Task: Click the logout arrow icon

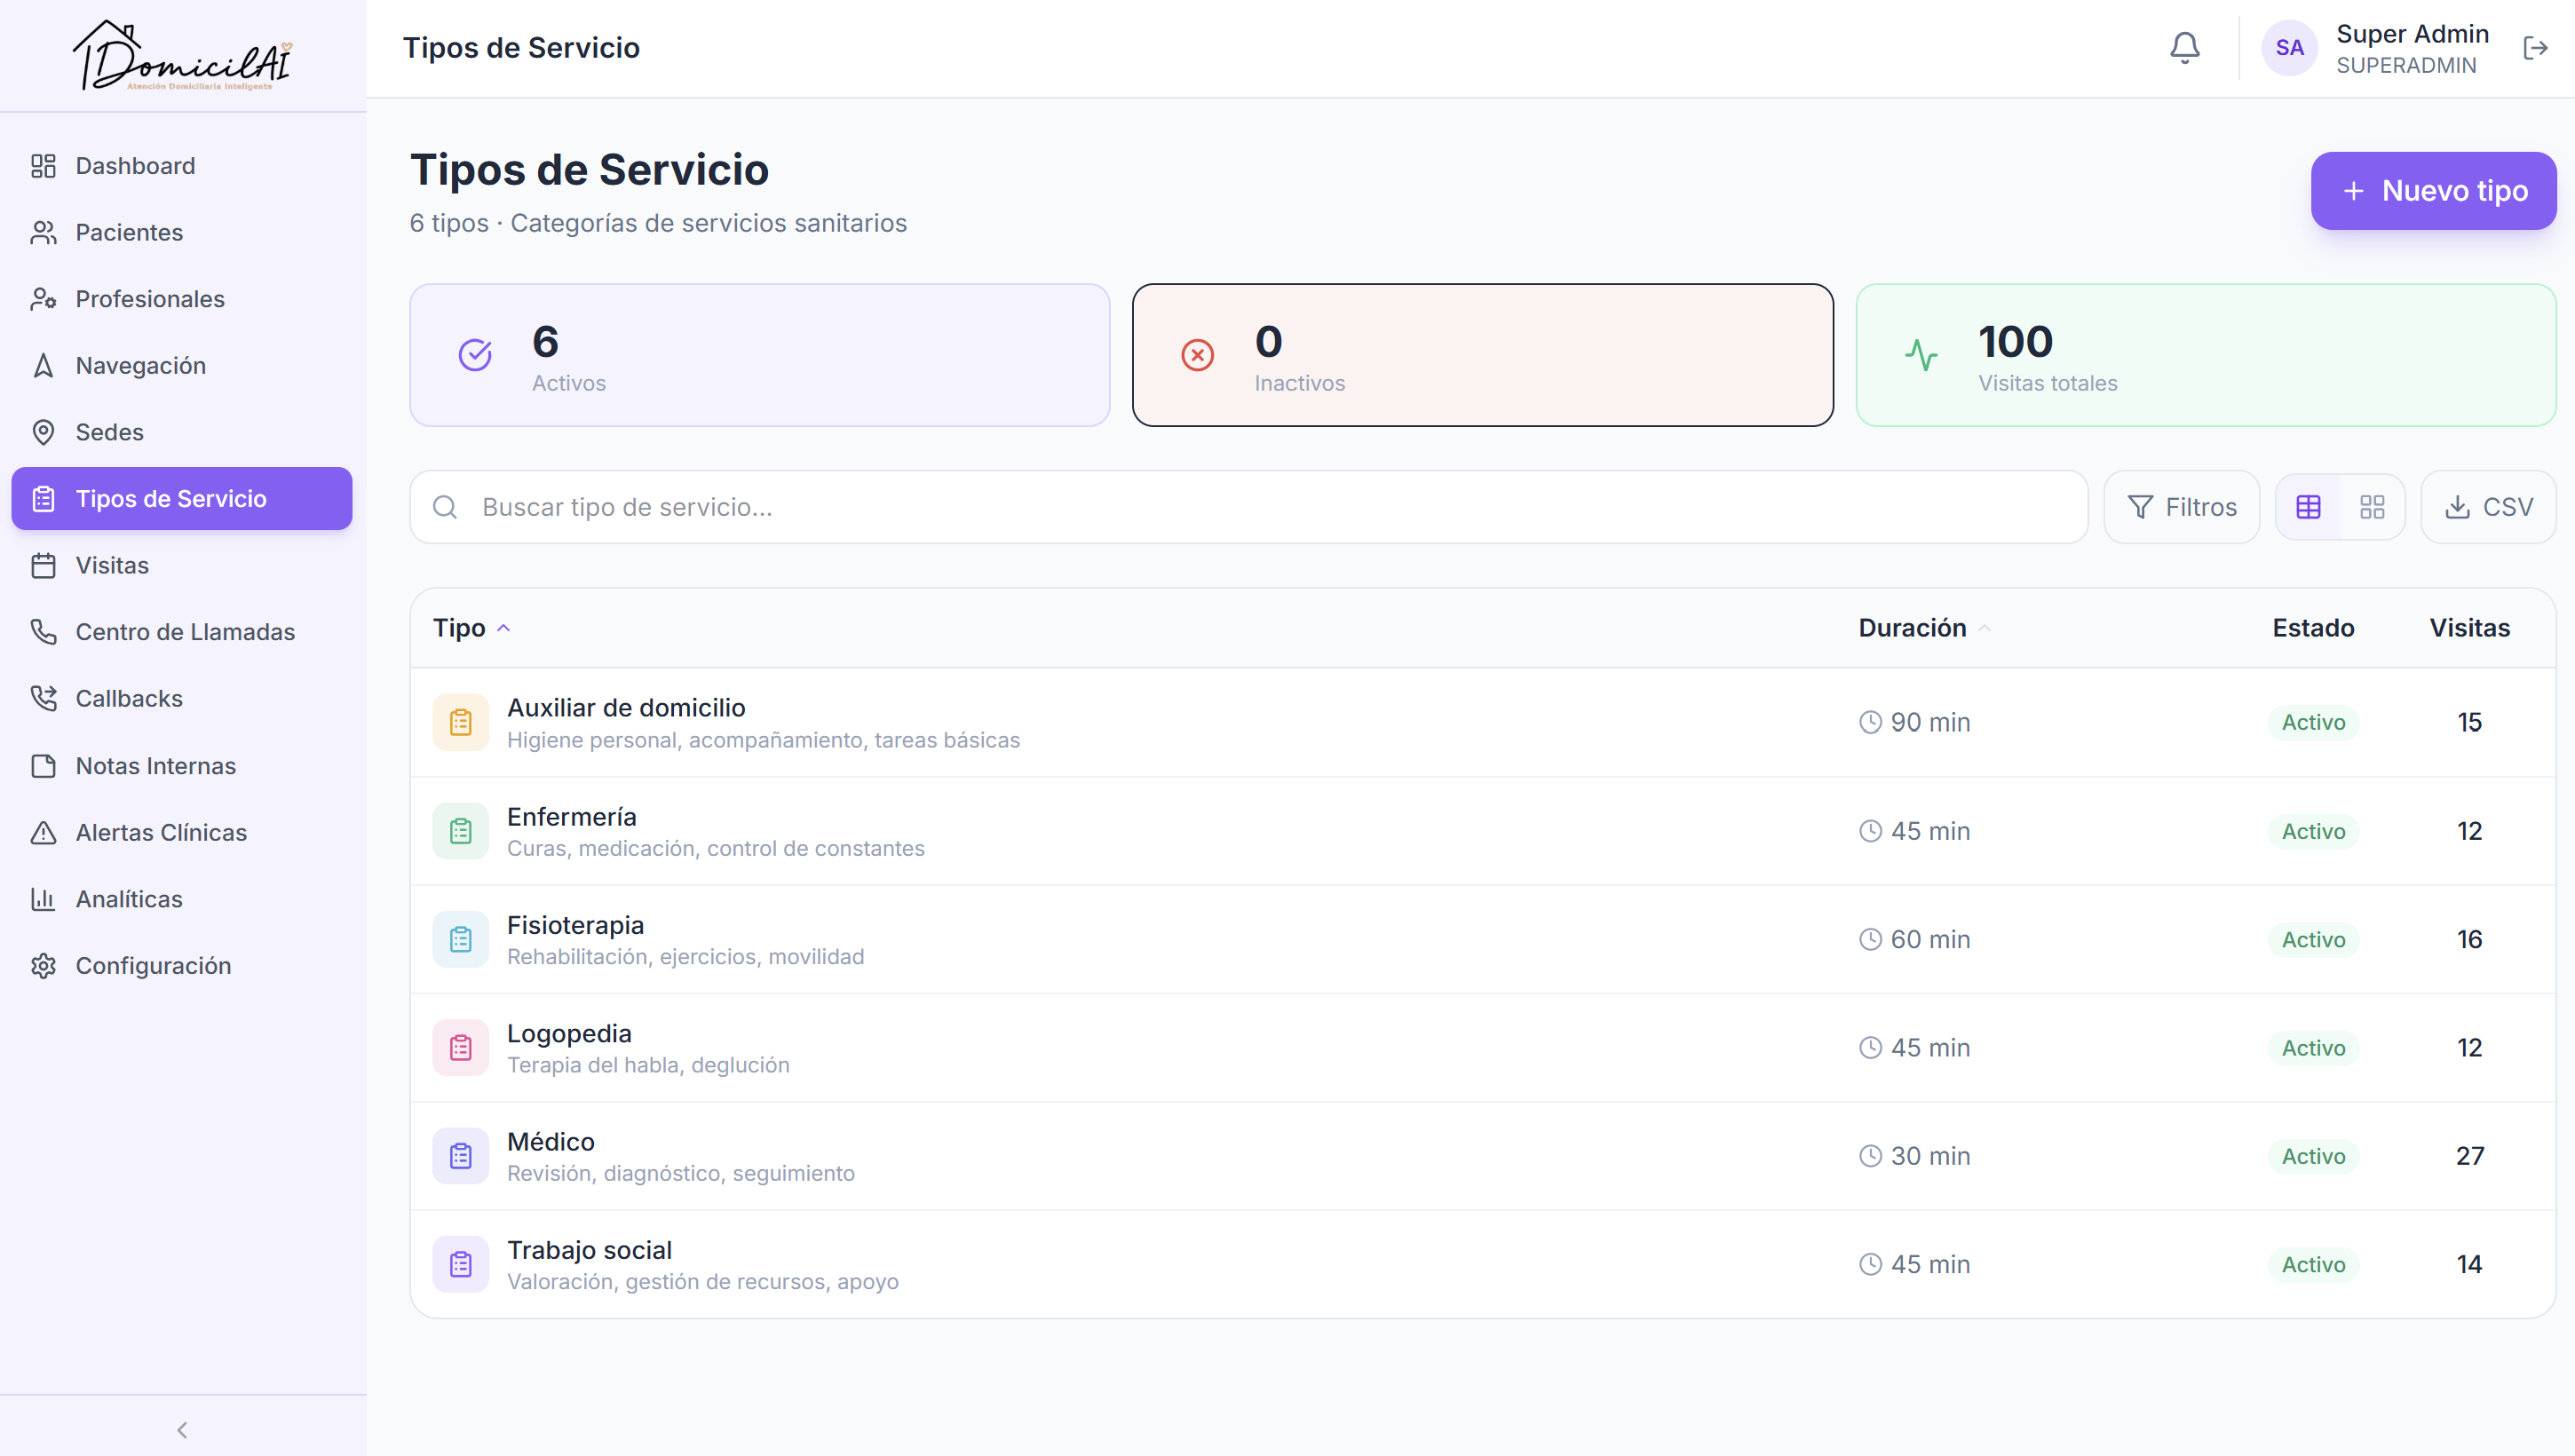Action: [2535, 48]
